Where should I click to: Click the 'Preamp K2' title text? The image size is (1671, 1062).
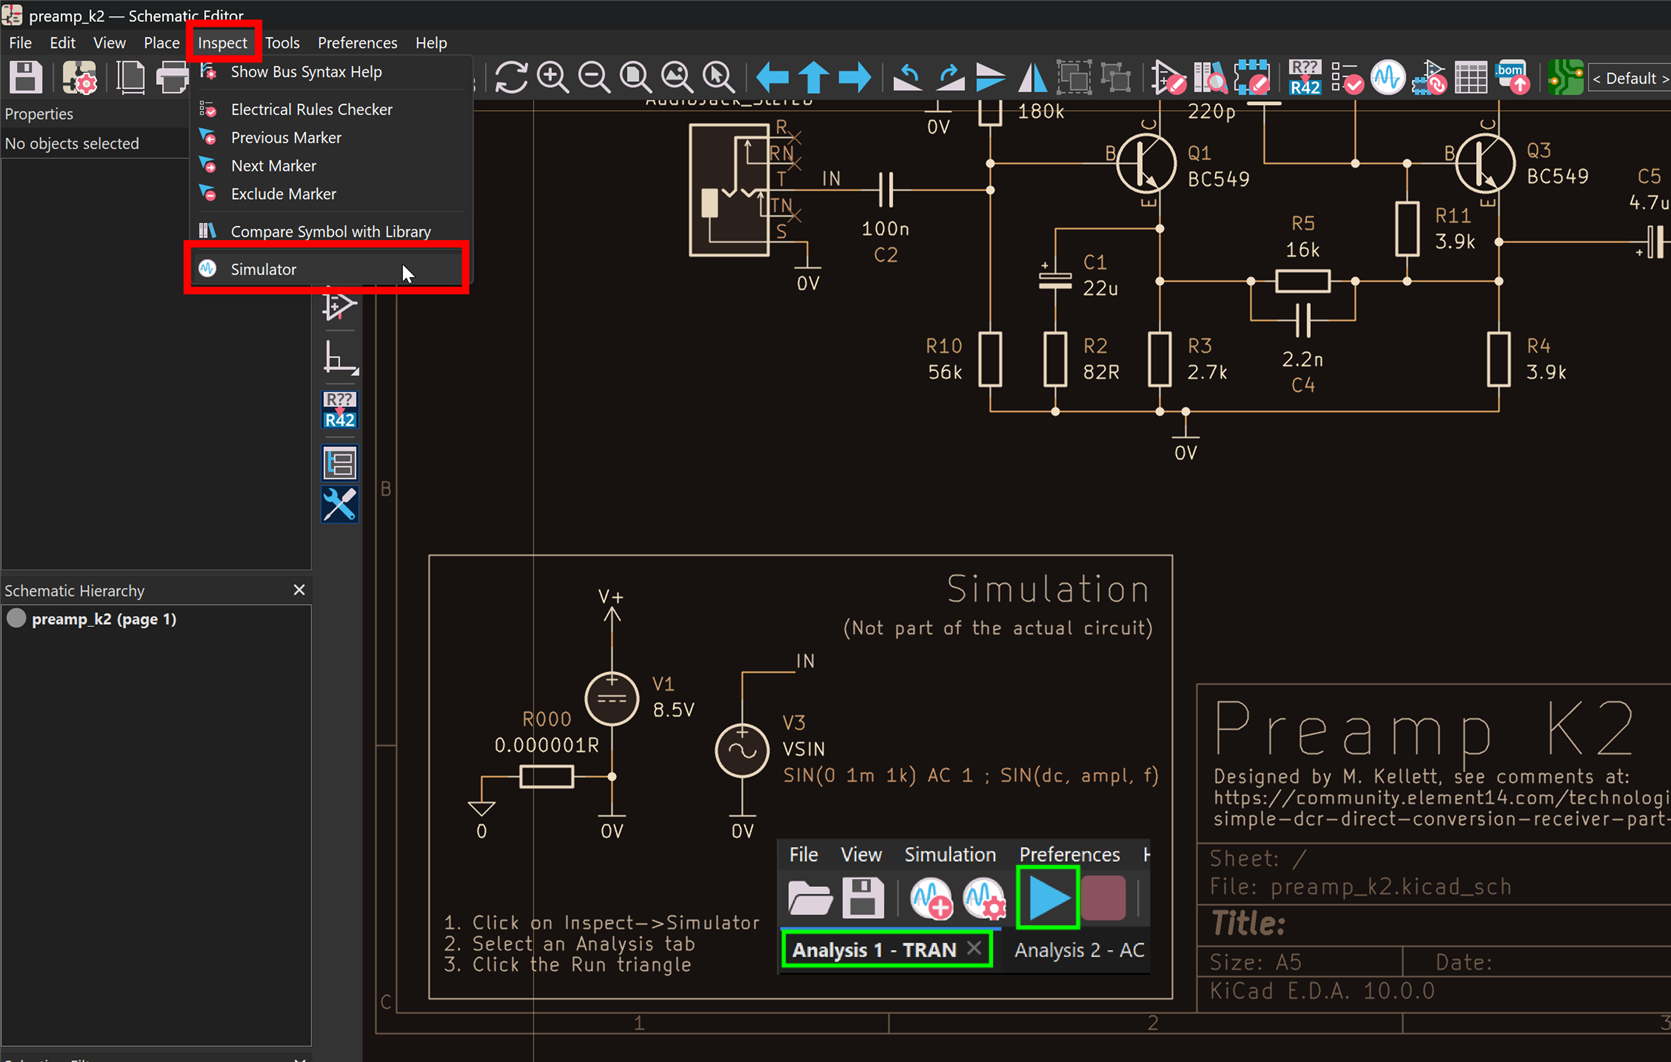coord(1424,729)
